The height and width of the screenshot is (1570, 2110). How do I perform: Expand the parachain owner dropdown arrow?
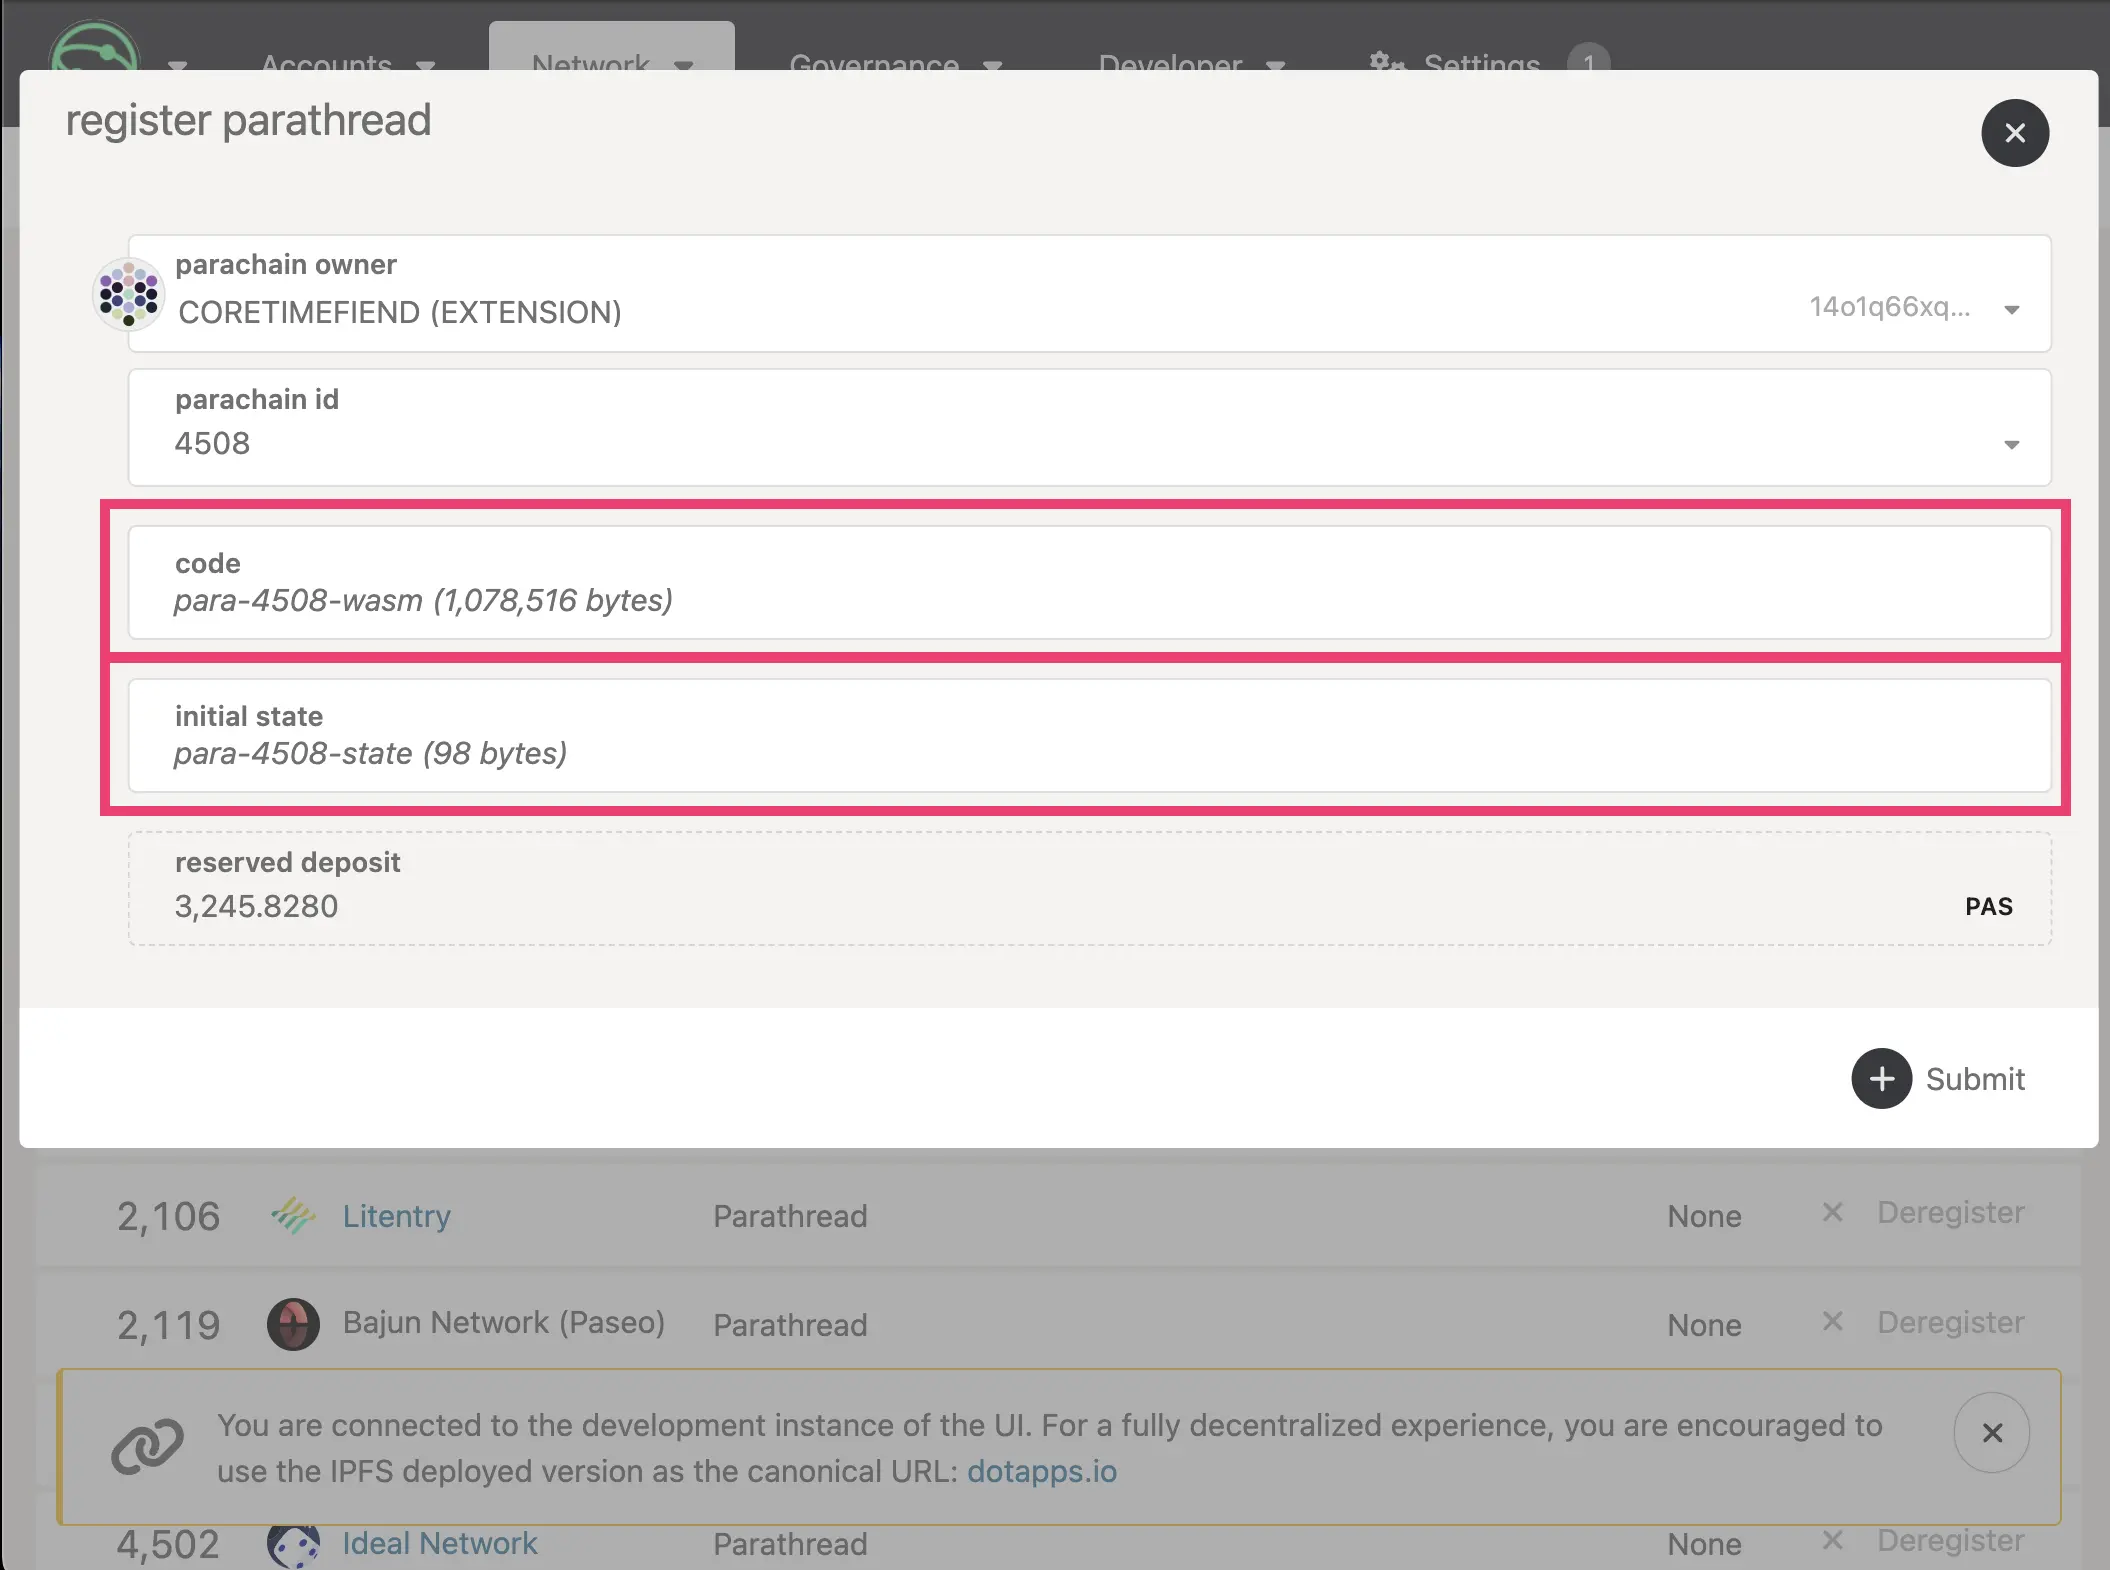click(x=2011, y=310)
